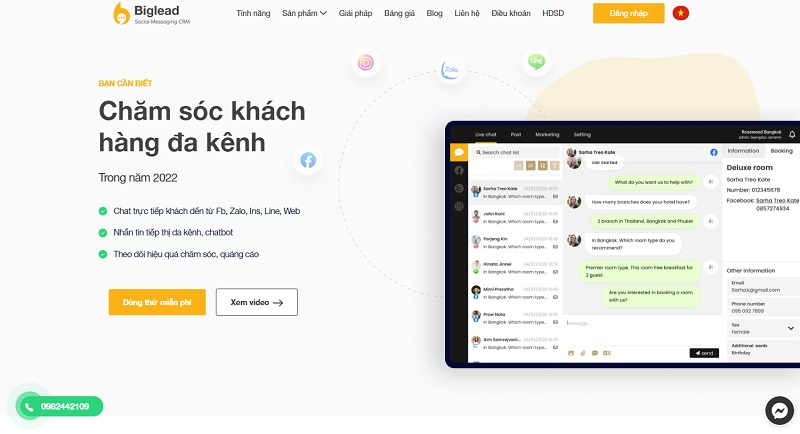Click the Xem video button

pos(257,302)
